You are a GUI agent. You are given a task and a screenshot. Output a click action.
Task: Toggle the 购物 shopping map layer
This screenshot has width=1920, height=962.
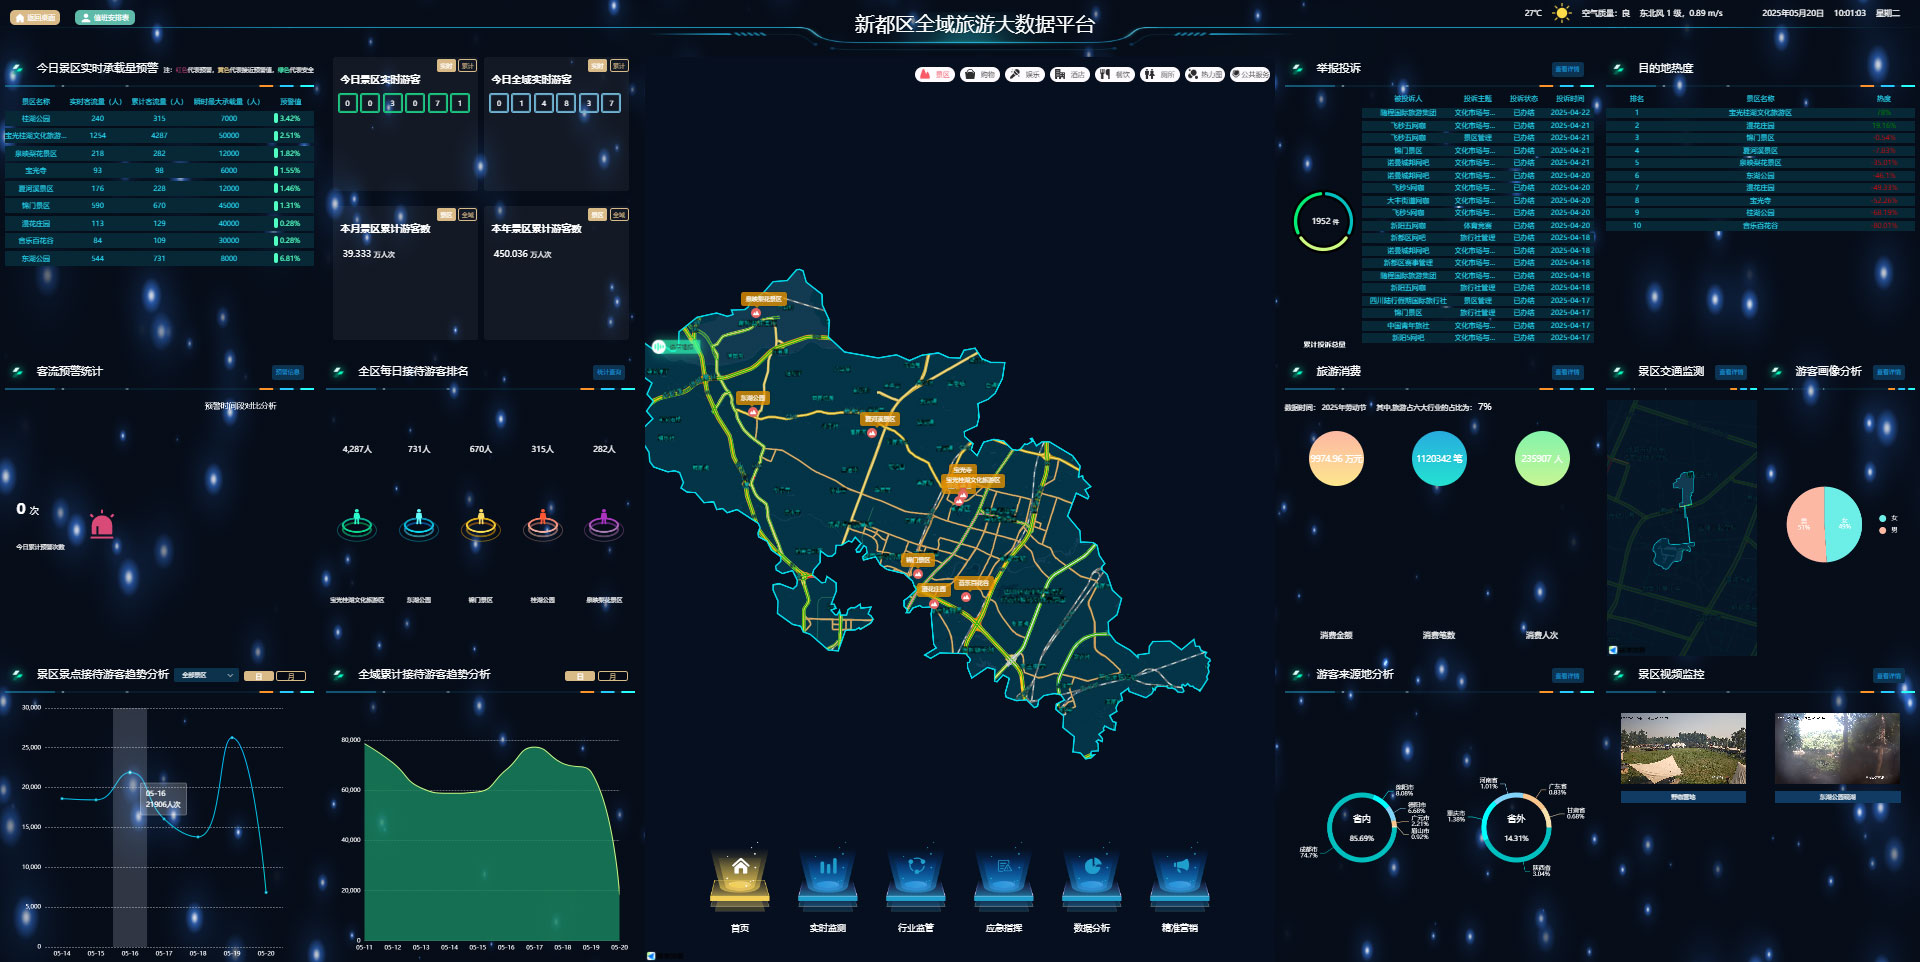980,75
